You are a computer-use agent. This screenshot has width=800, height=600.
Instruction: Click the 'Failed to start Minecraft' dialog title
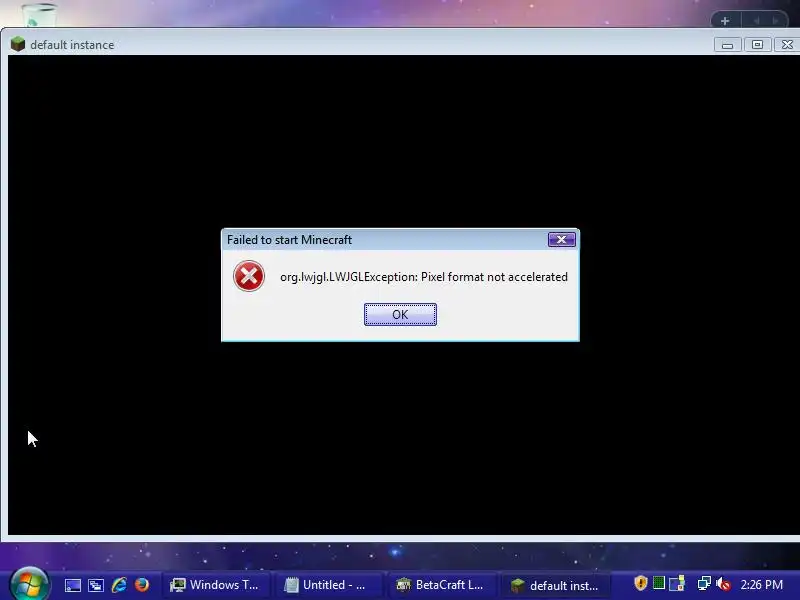[289, 240]
